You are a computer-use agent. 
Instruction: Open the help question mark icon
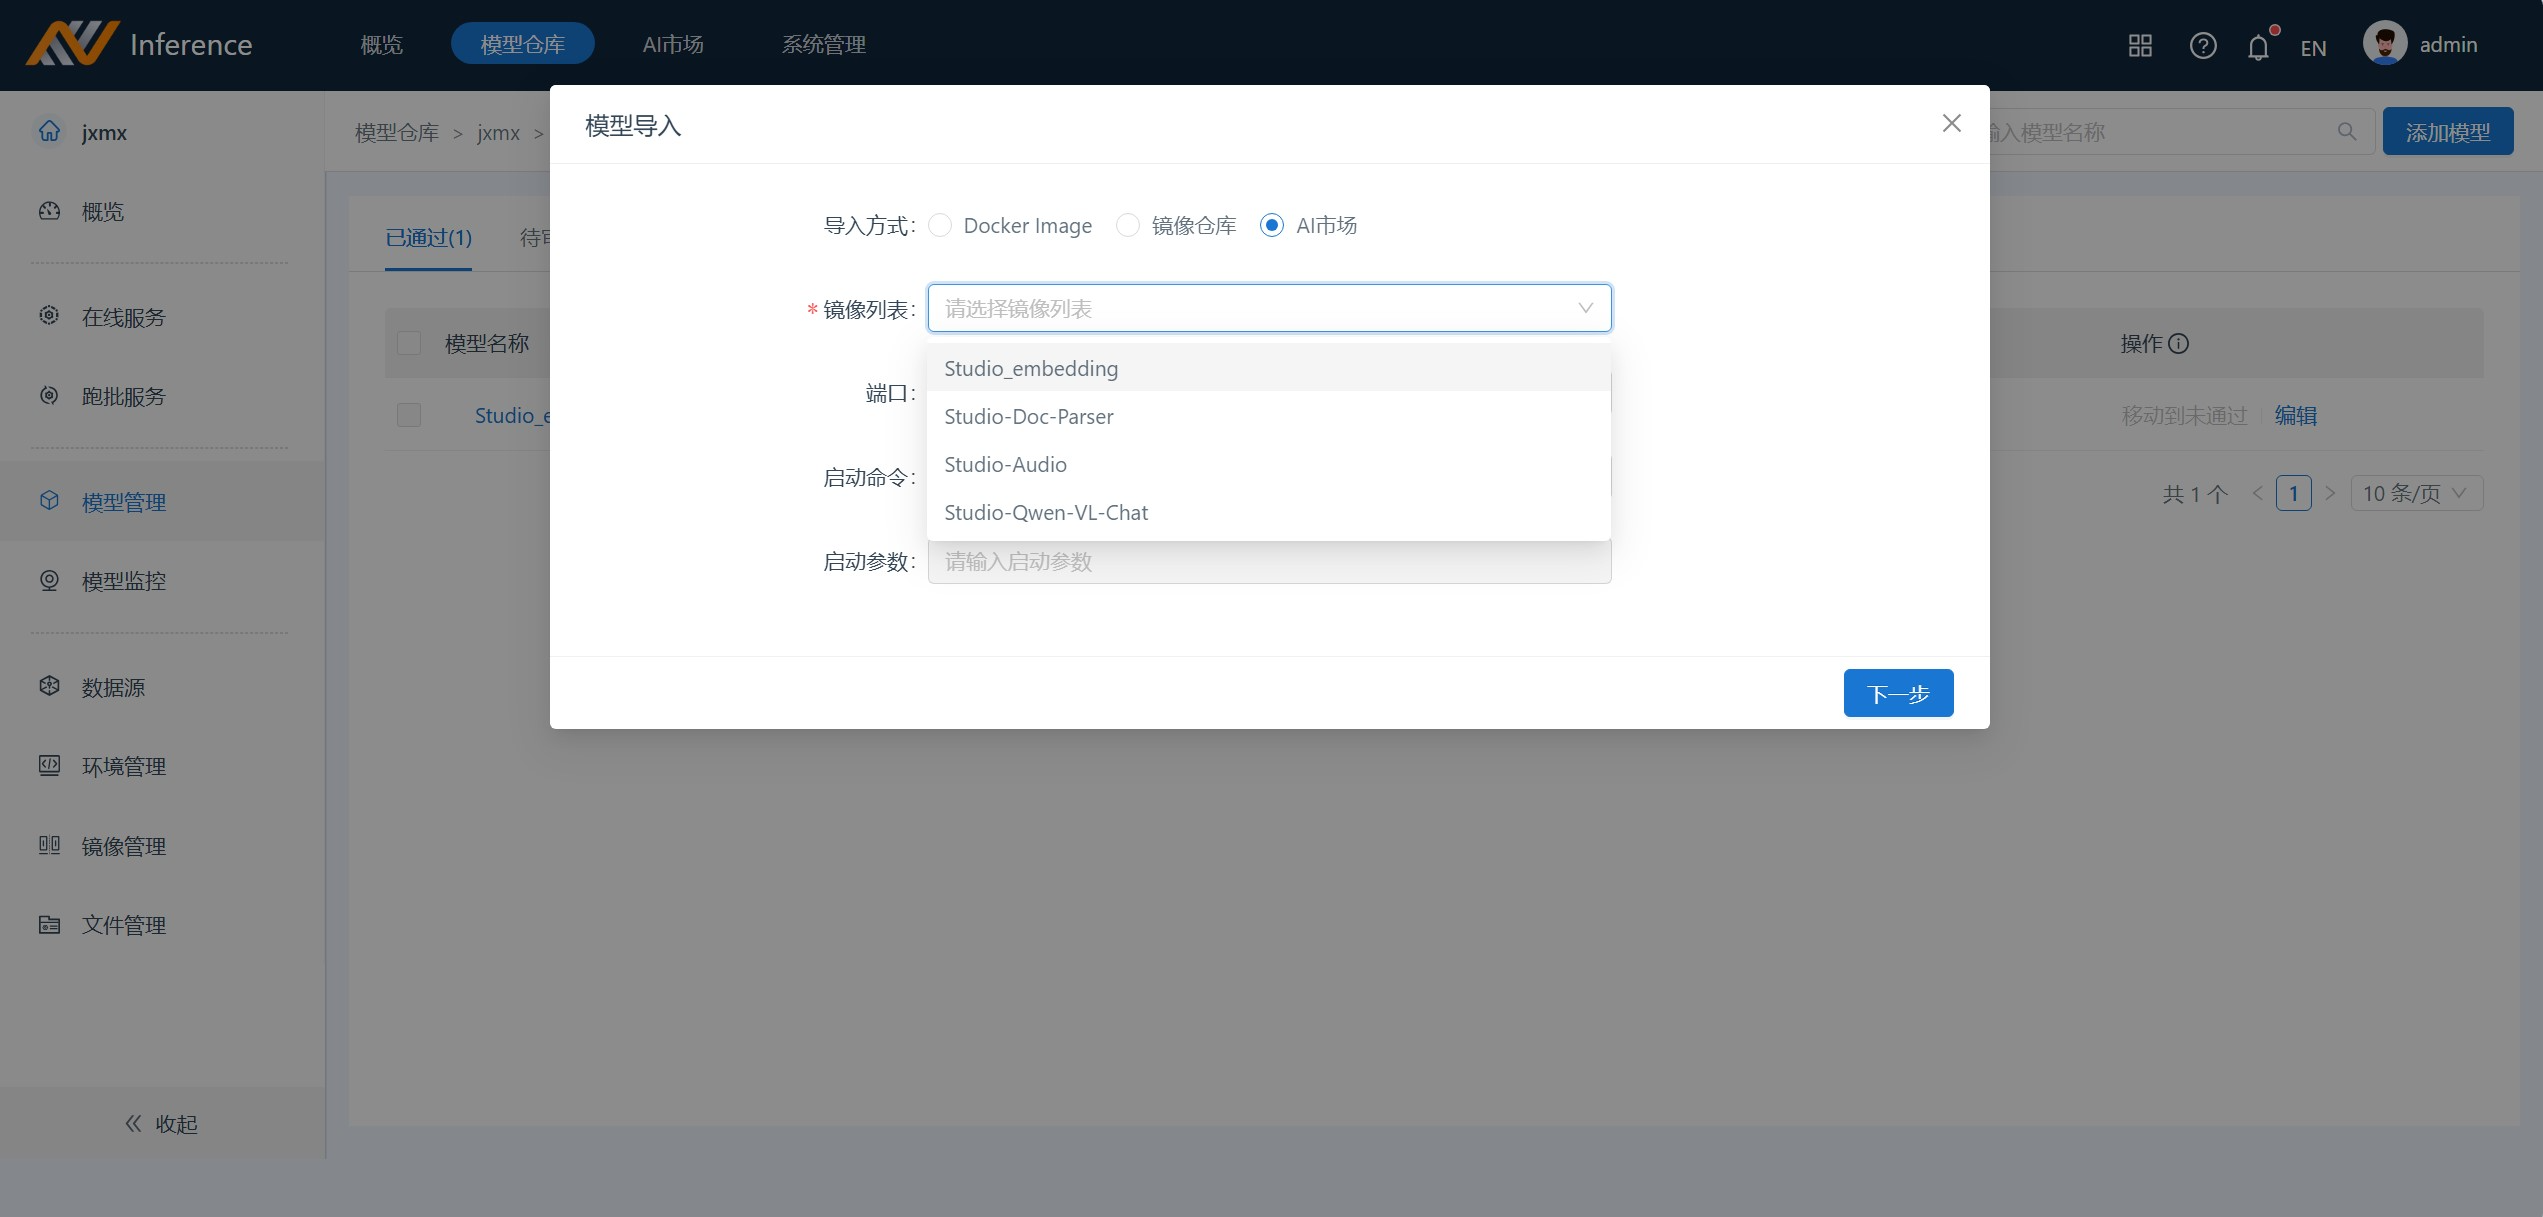click(x=2202, y=46)
